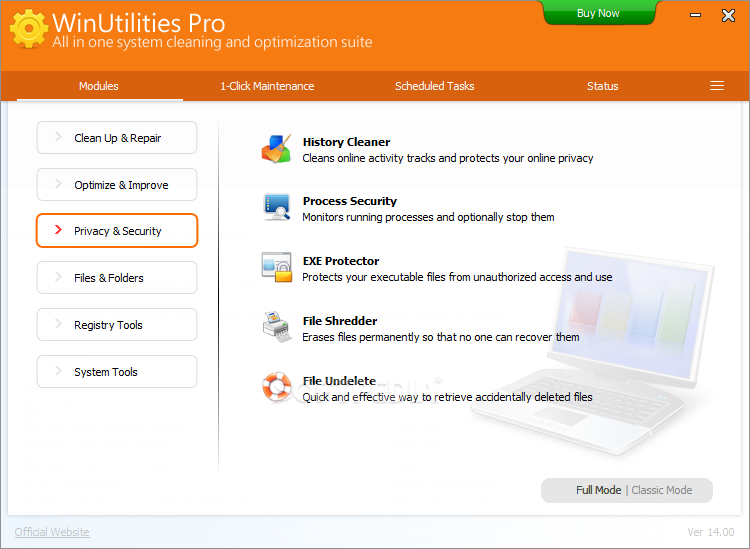The width and height of the screenshot is (750, 549).
Task: Select the Clean Up & Repair category
Action: tap(117, 138)
